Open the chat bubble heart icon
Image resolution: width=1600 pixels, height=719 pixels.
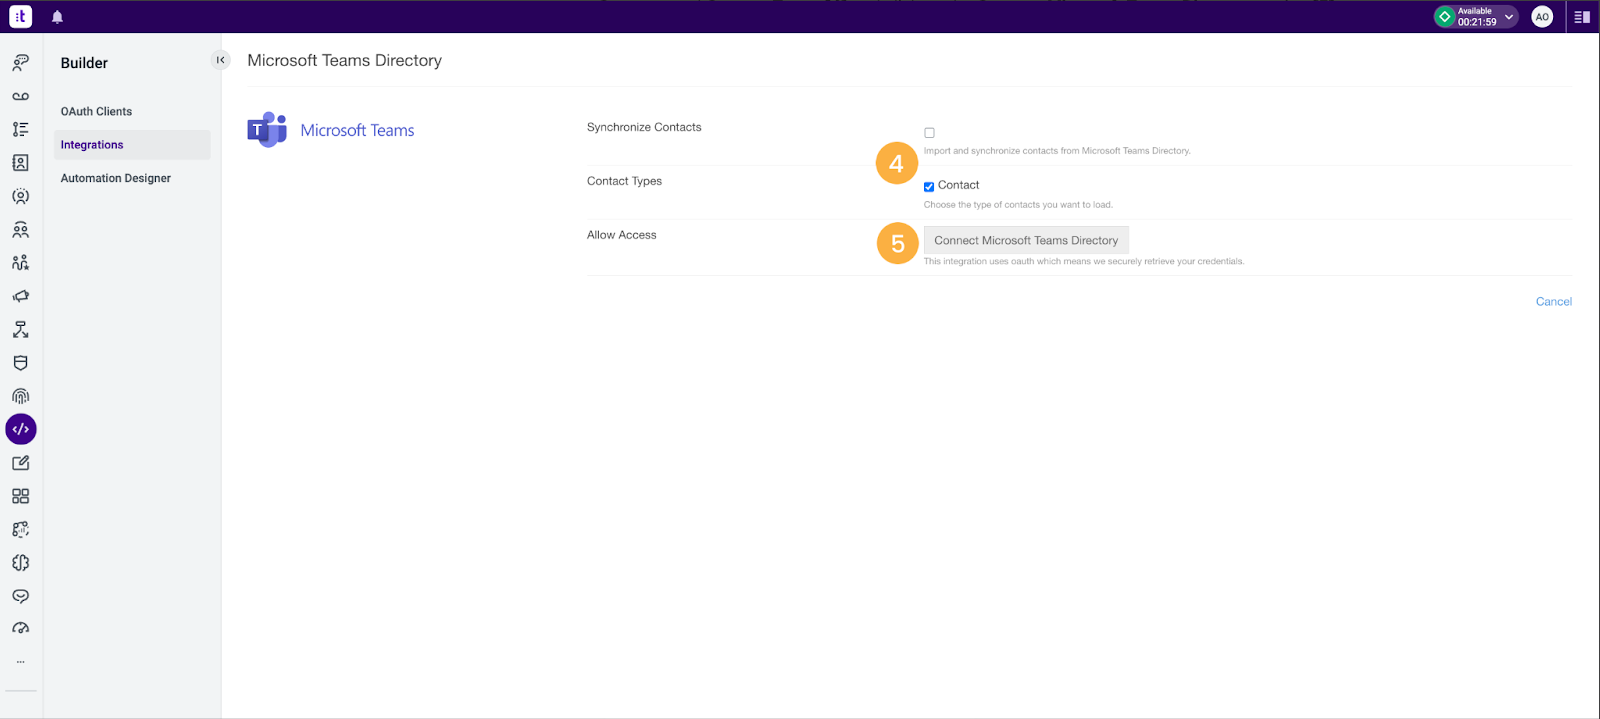click(x=20, y=596)
